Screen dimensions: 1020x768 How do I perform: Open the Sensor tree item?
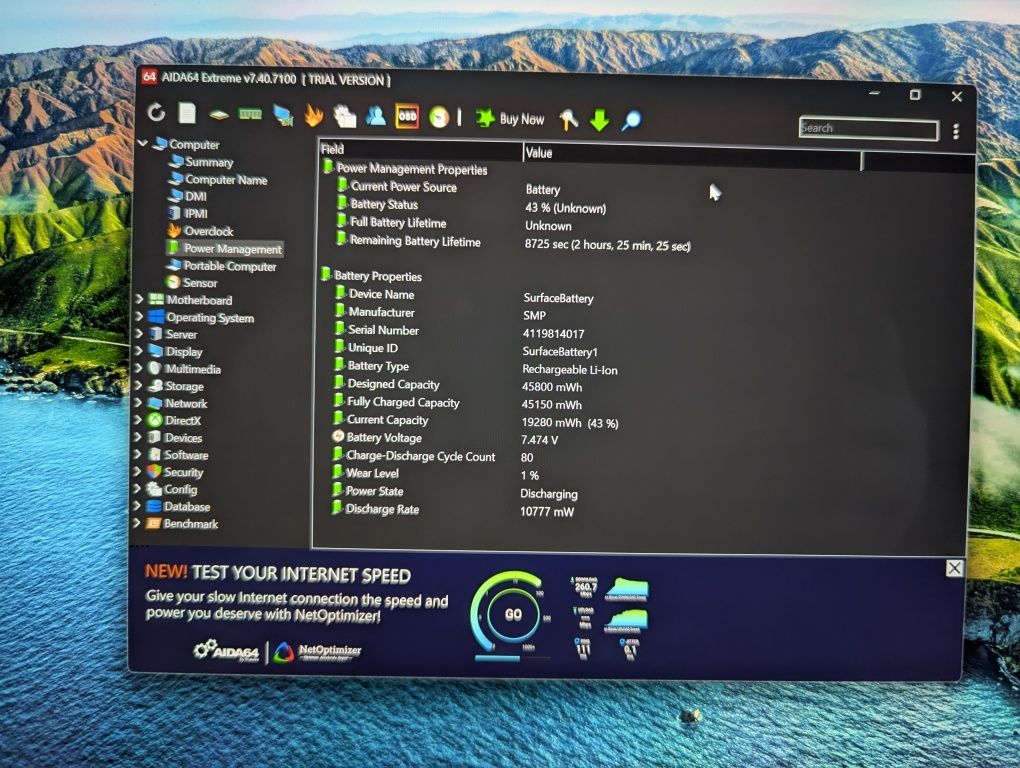[192, 283]
